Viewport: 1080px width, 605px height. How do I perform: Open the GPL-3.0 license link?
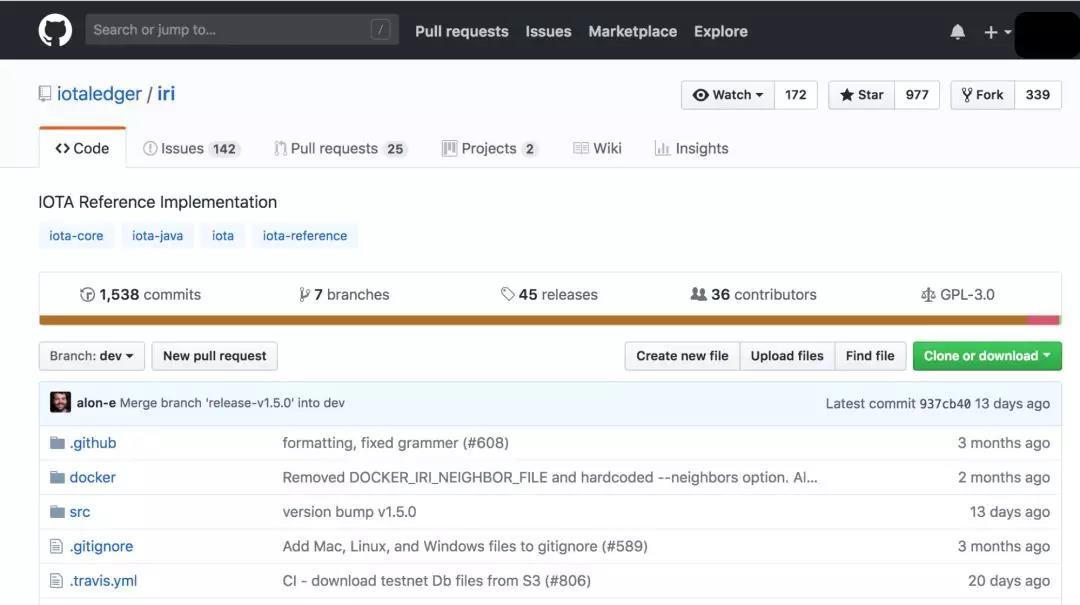(957, 294)
